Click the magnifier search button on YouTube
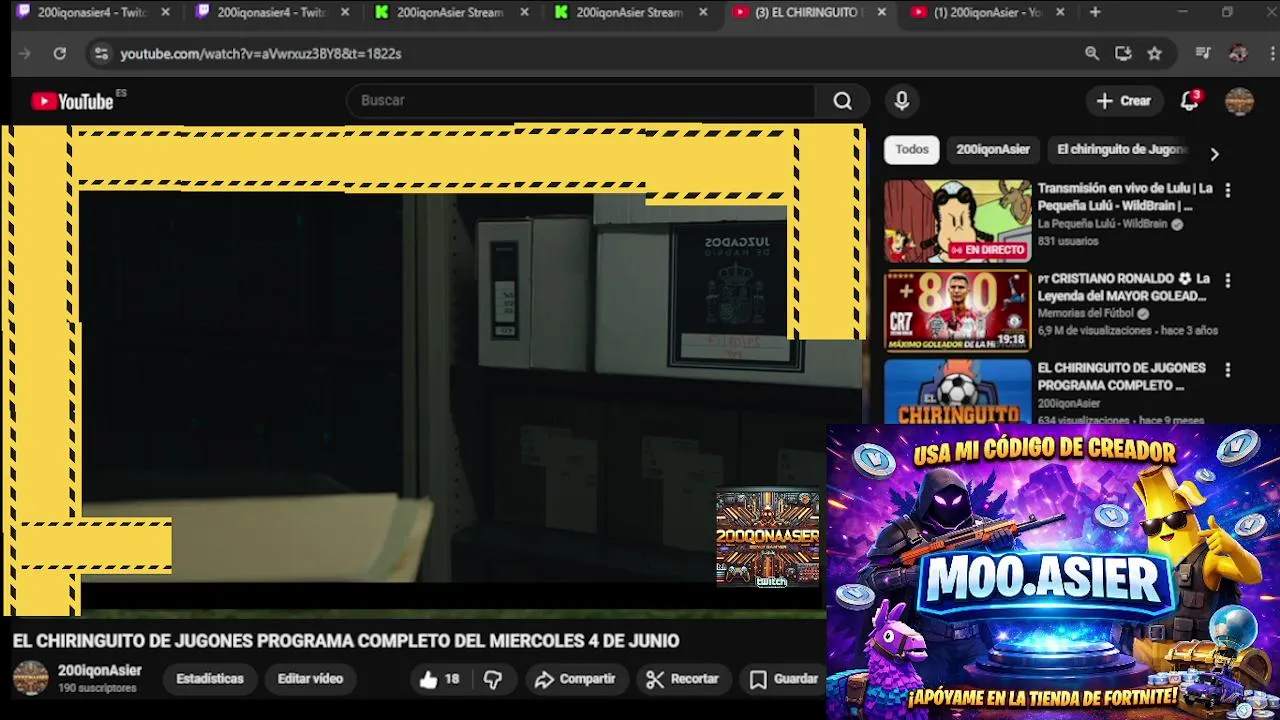 tap(843, 101)
